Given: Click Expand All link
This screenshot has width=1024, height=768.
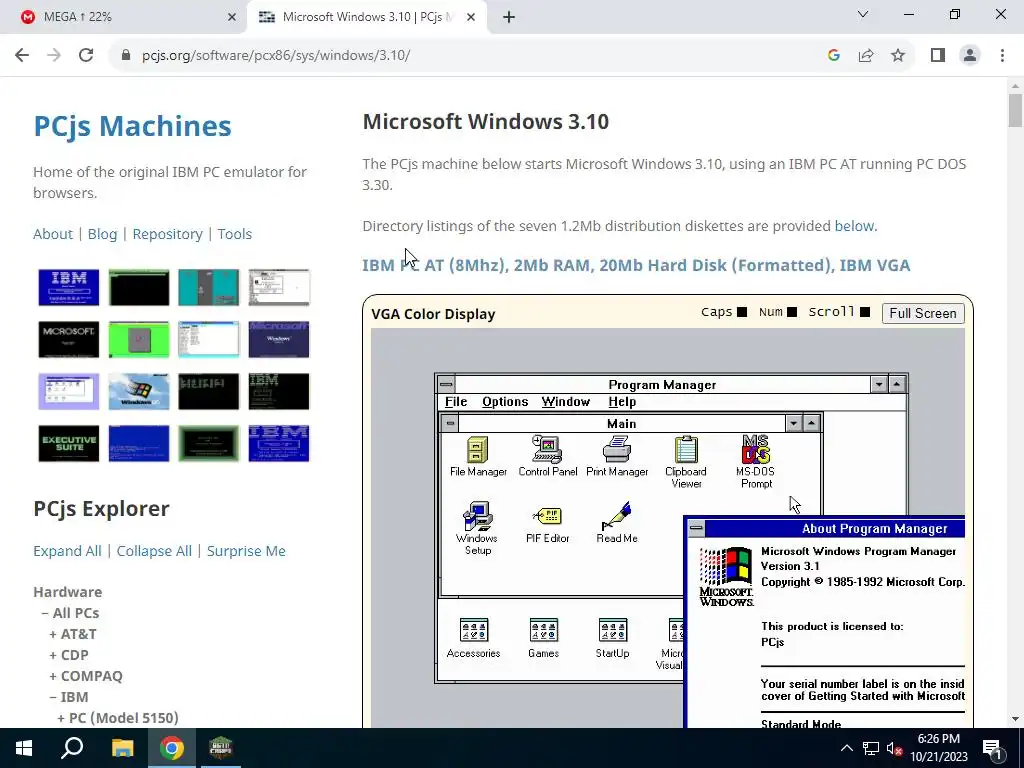Looking at the screenshot, I should 67,551.
